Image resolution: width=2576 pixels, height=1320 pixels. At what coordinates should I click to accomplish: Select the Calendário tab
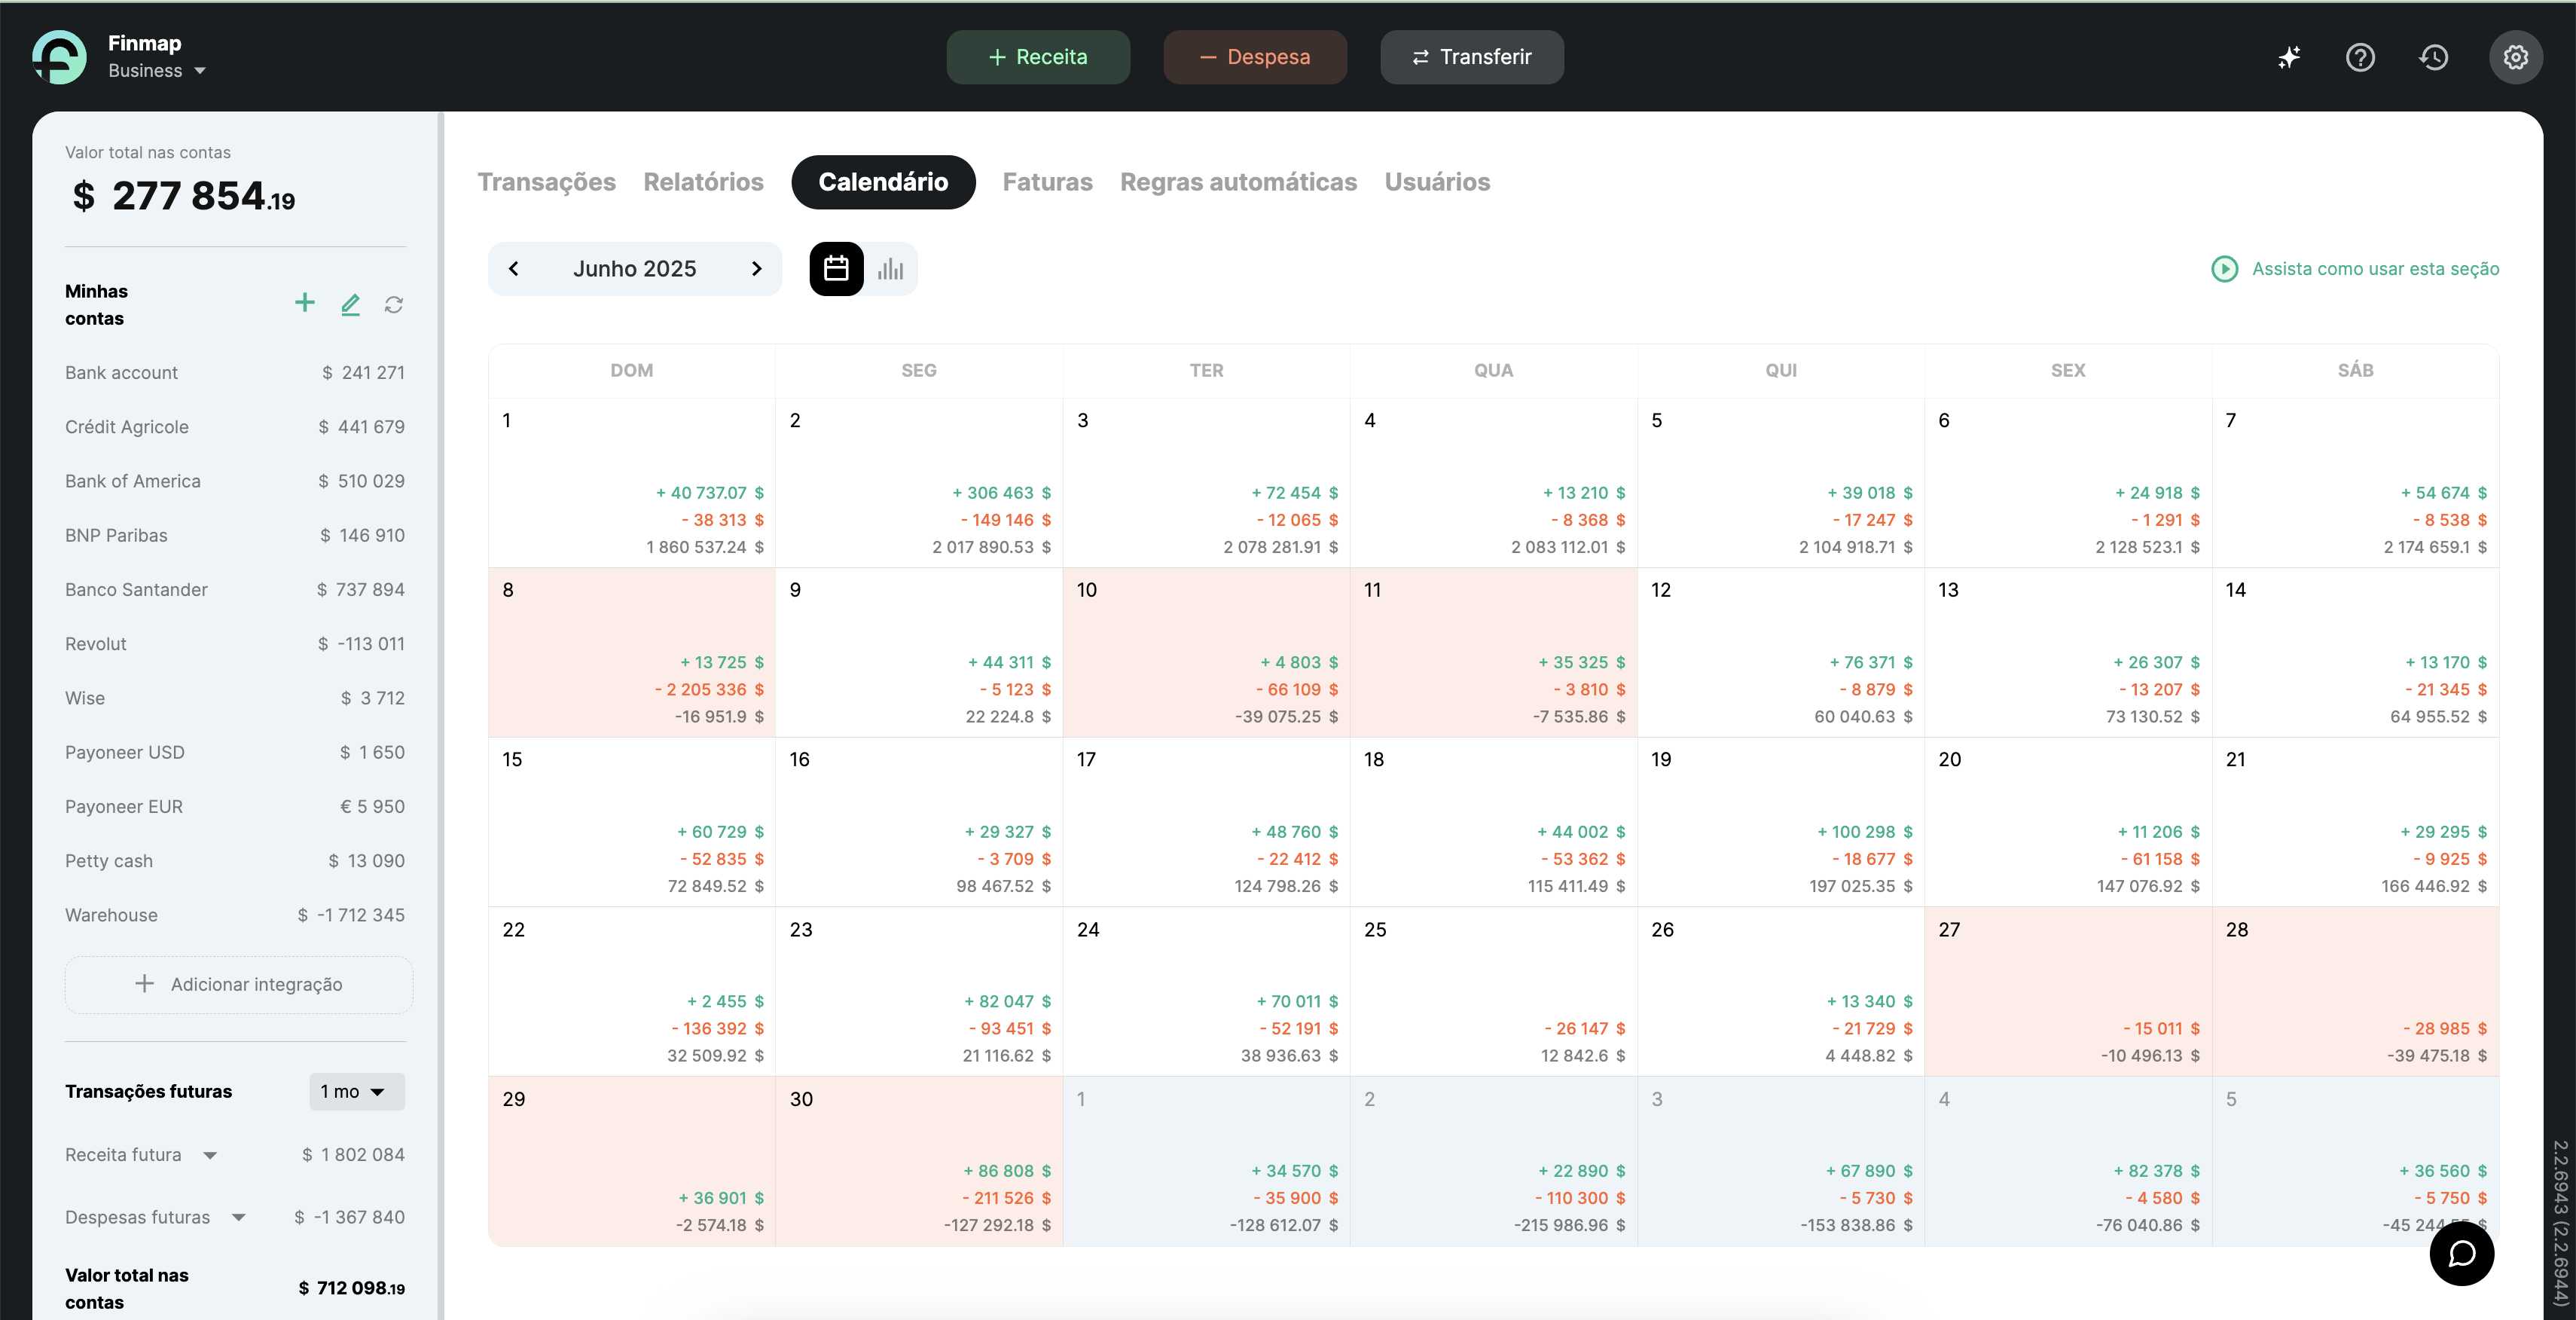(883, 182)
